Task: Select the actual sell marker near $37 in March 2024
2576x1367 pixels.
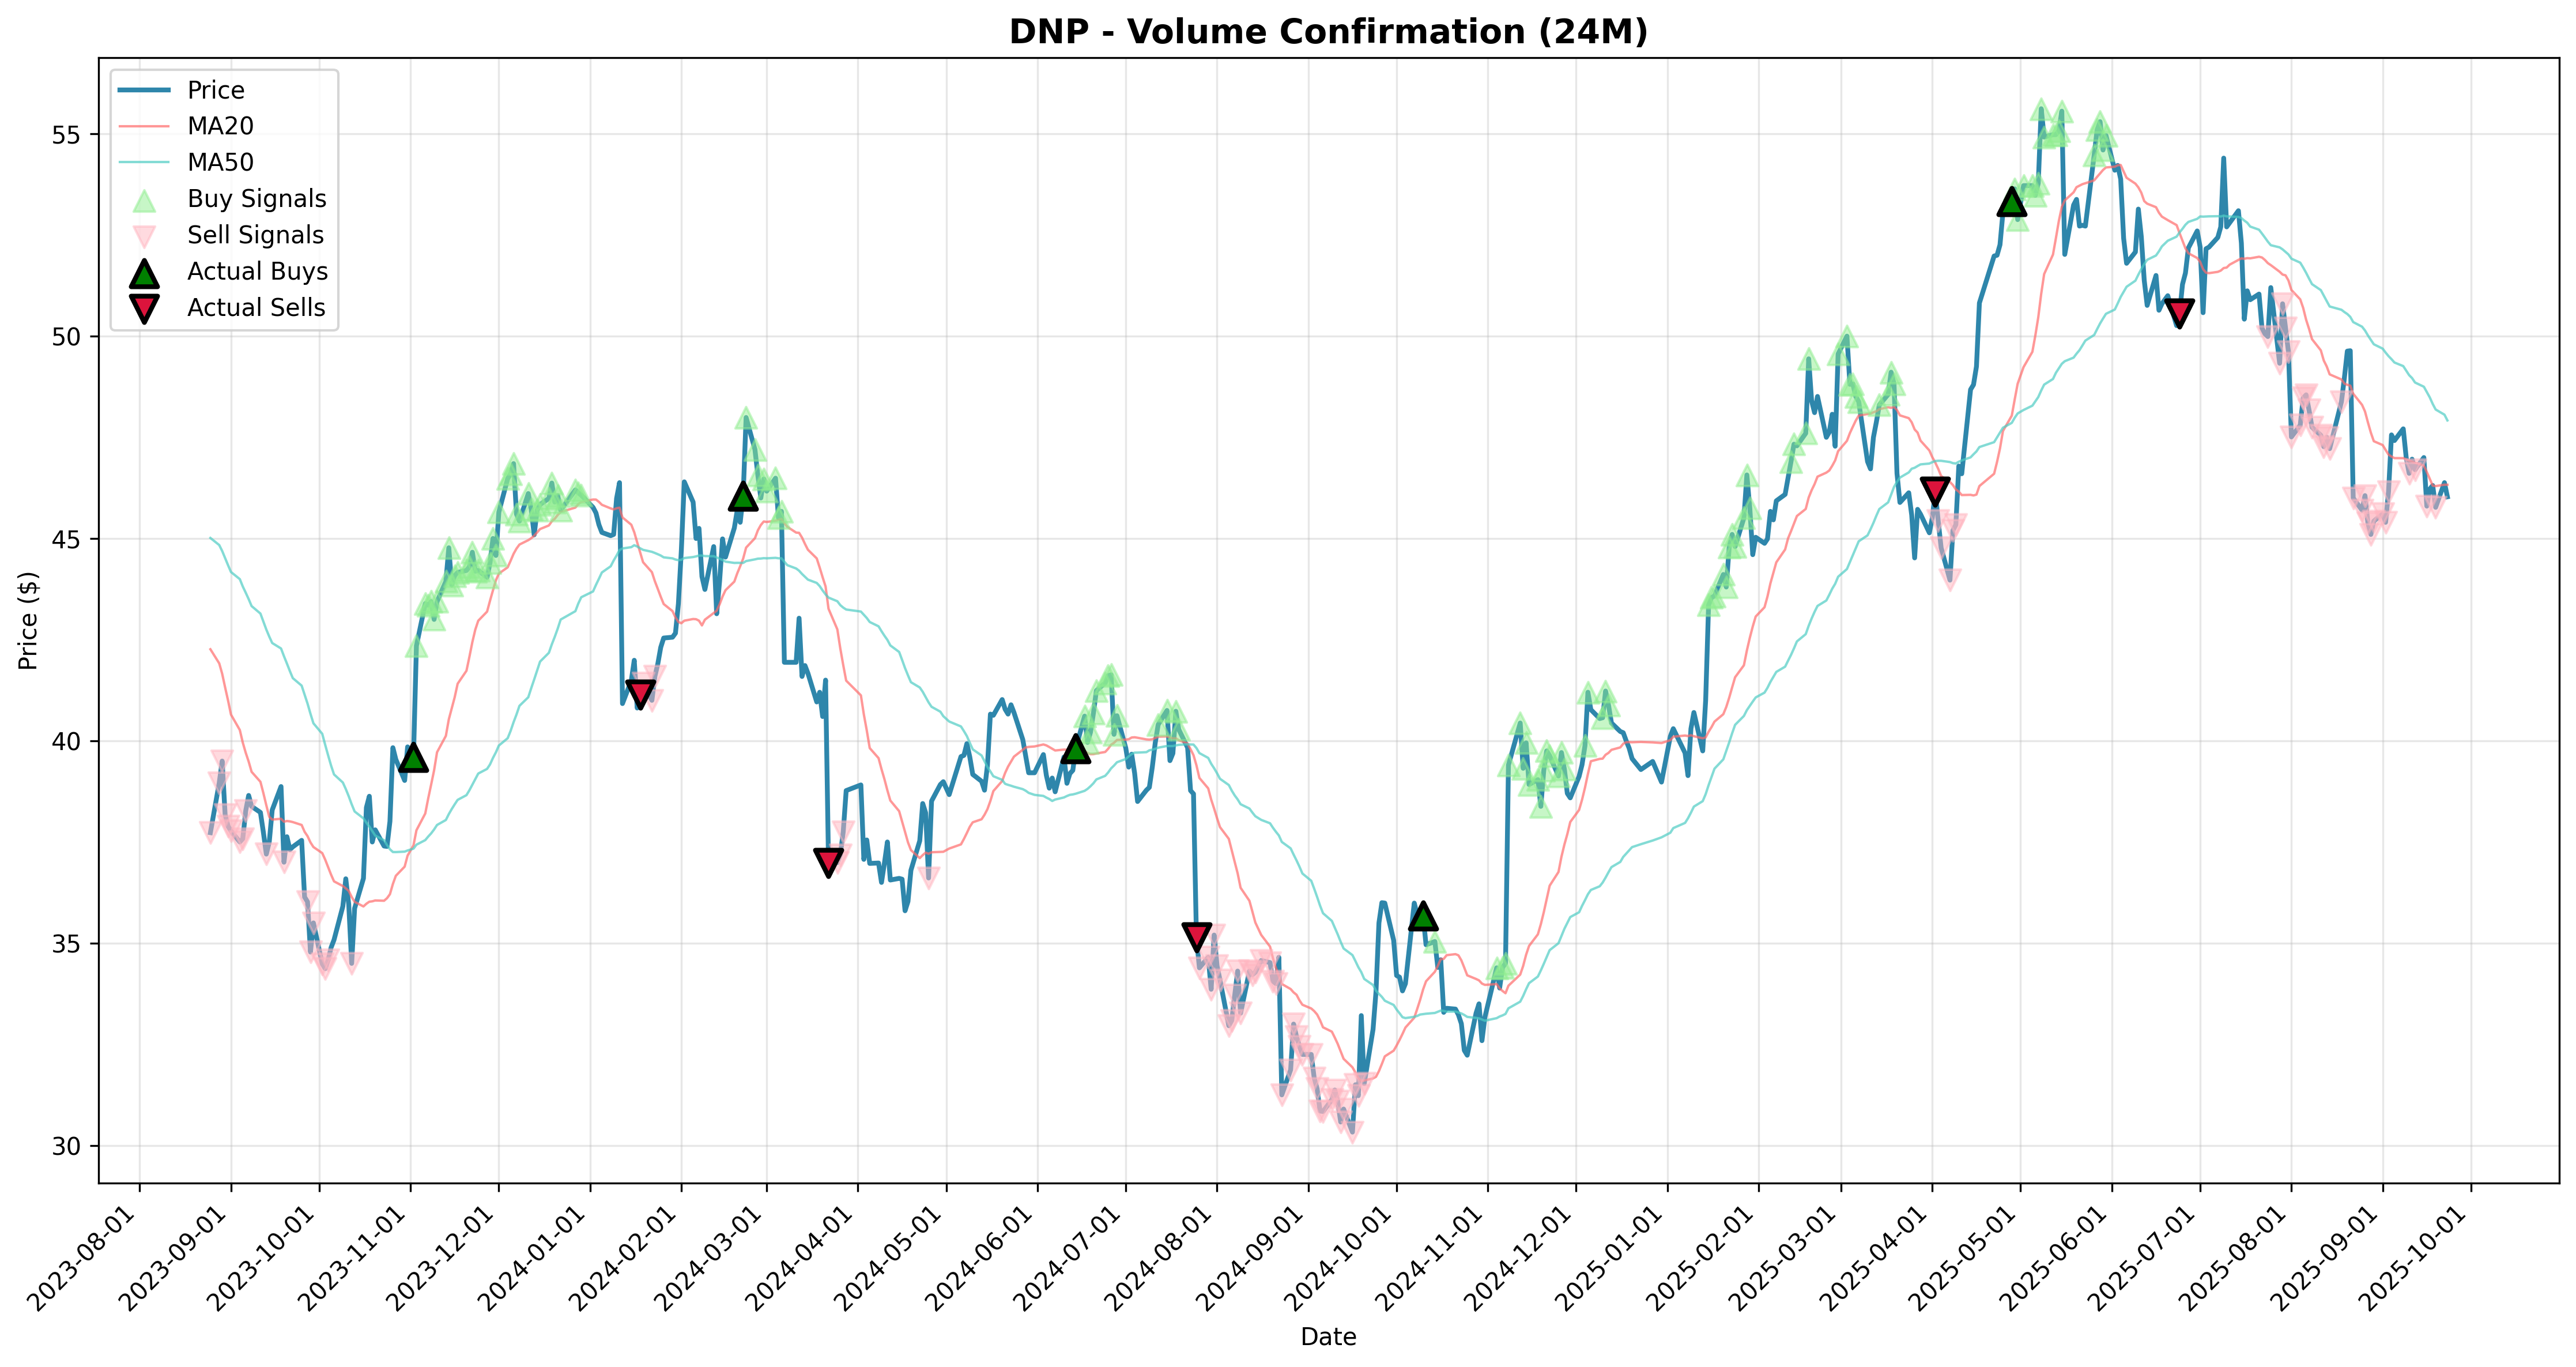Action: [x=828, y=862]
